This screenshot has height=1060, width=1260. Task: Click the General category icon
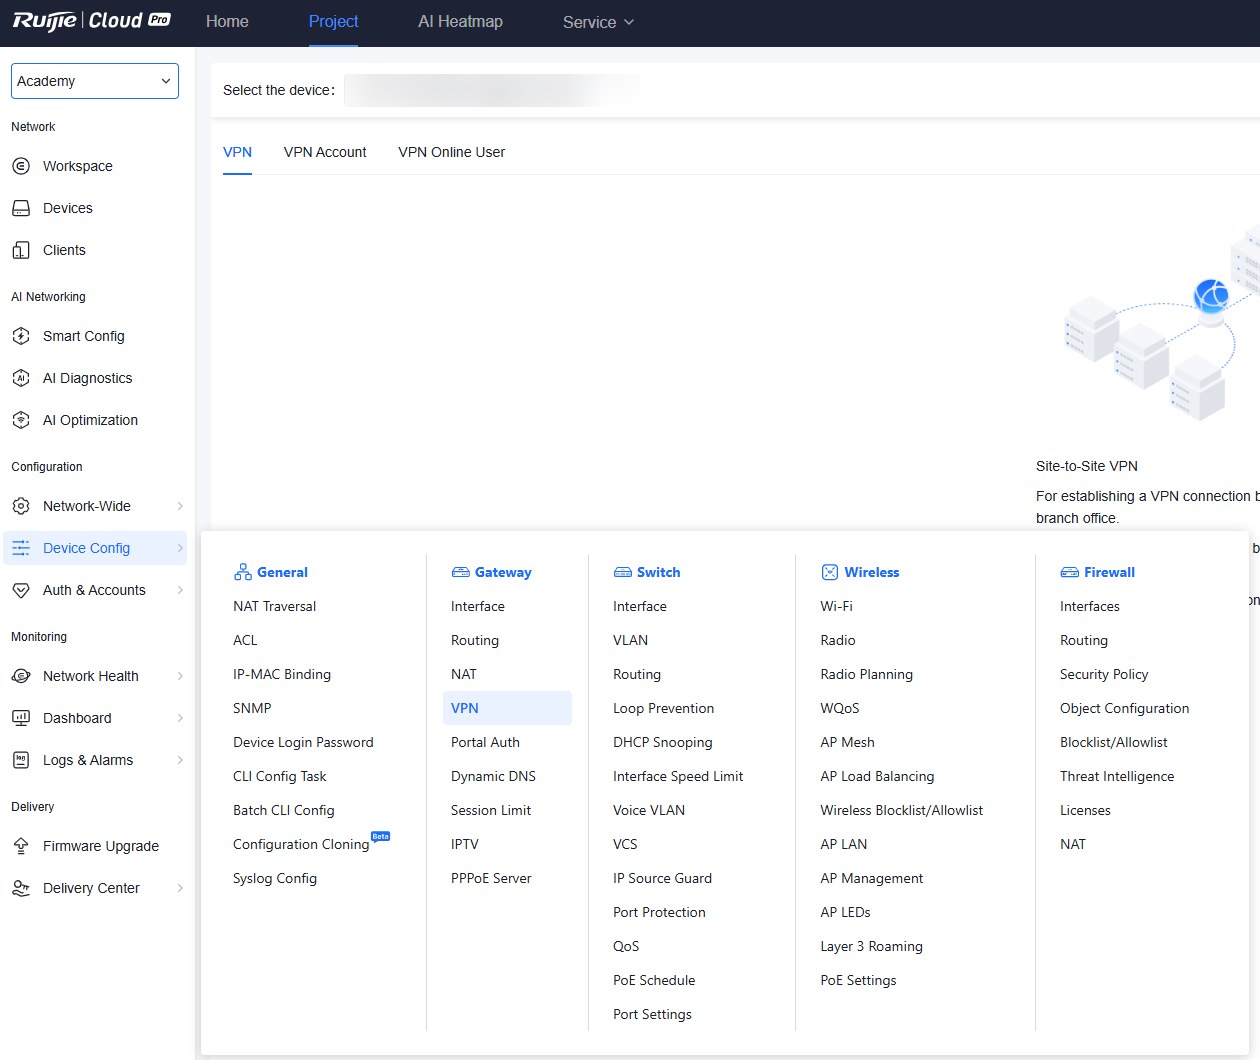242,572
